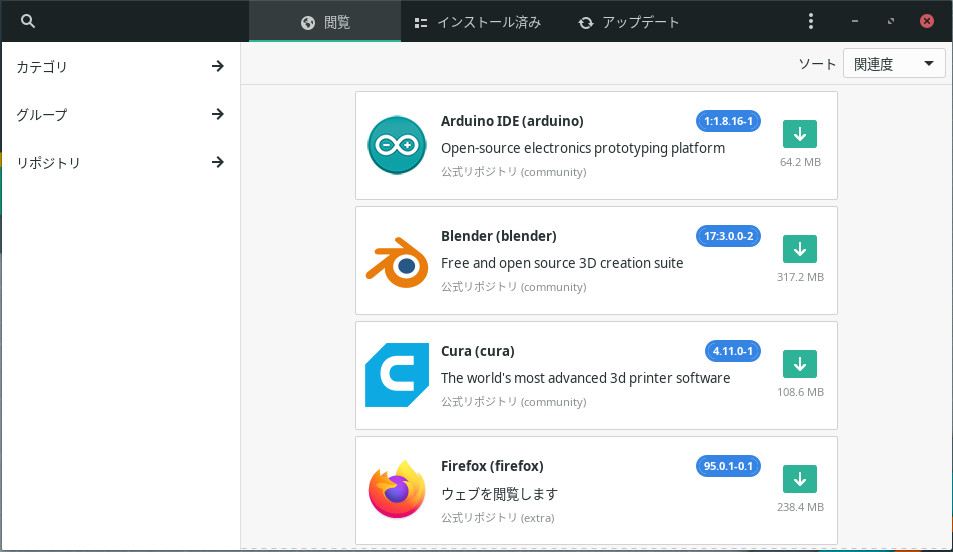This screenshot has height=552, width=953.
Task: Switch to the 閲覧 tab
Action: click(x=325, y=22)
